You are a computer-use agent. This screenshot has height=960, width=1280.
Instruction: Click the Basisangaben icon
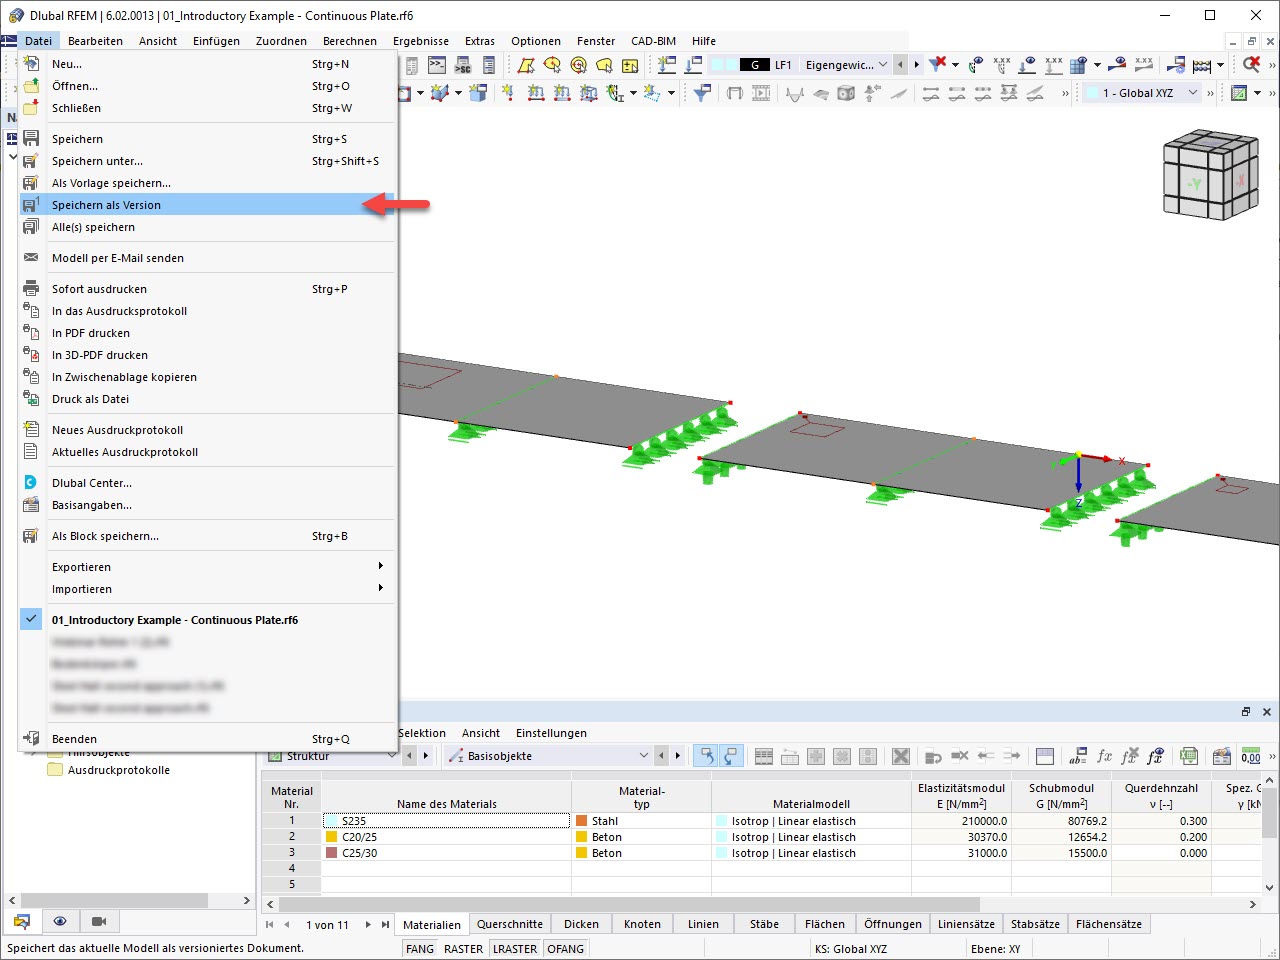[31, 505]
